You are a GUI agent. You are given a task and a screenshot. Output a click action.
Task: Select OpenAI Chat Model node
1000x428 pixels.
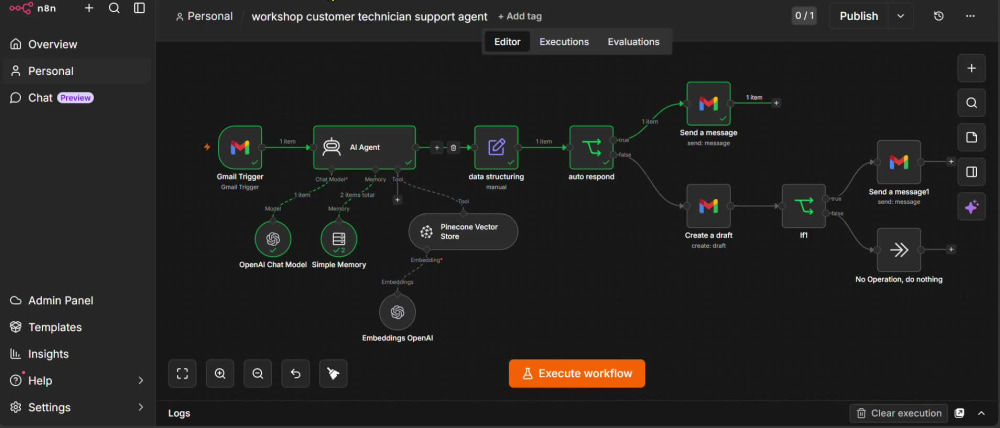pos(273,239)
